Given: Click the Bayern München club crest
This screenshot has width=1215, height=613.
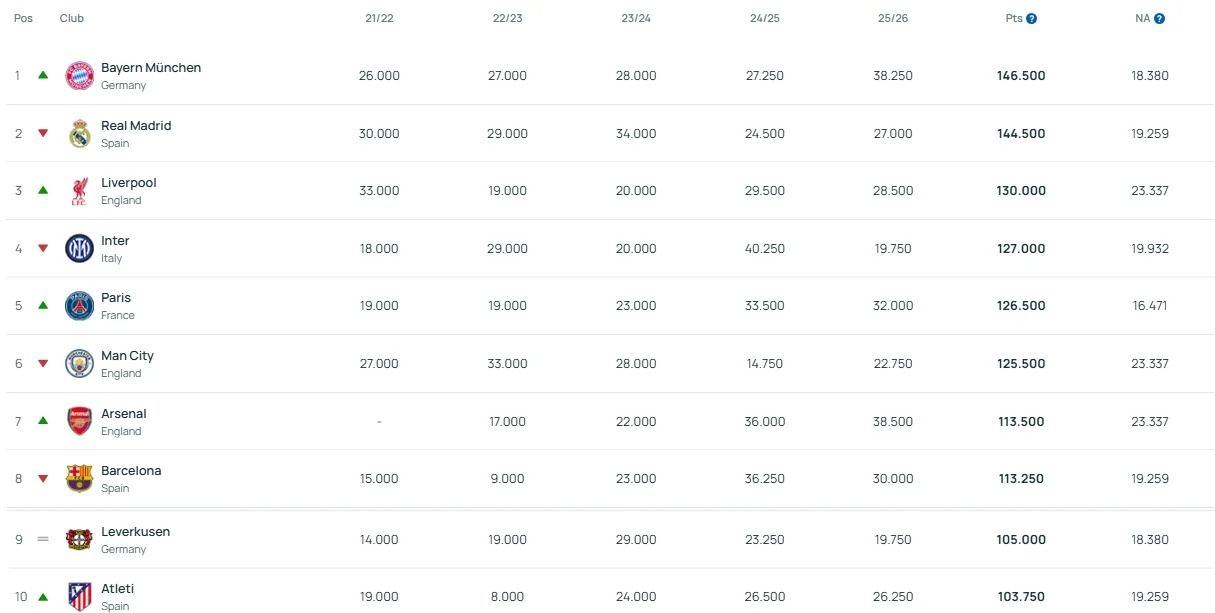Looking at the screenshot, I should click(79, 76).
